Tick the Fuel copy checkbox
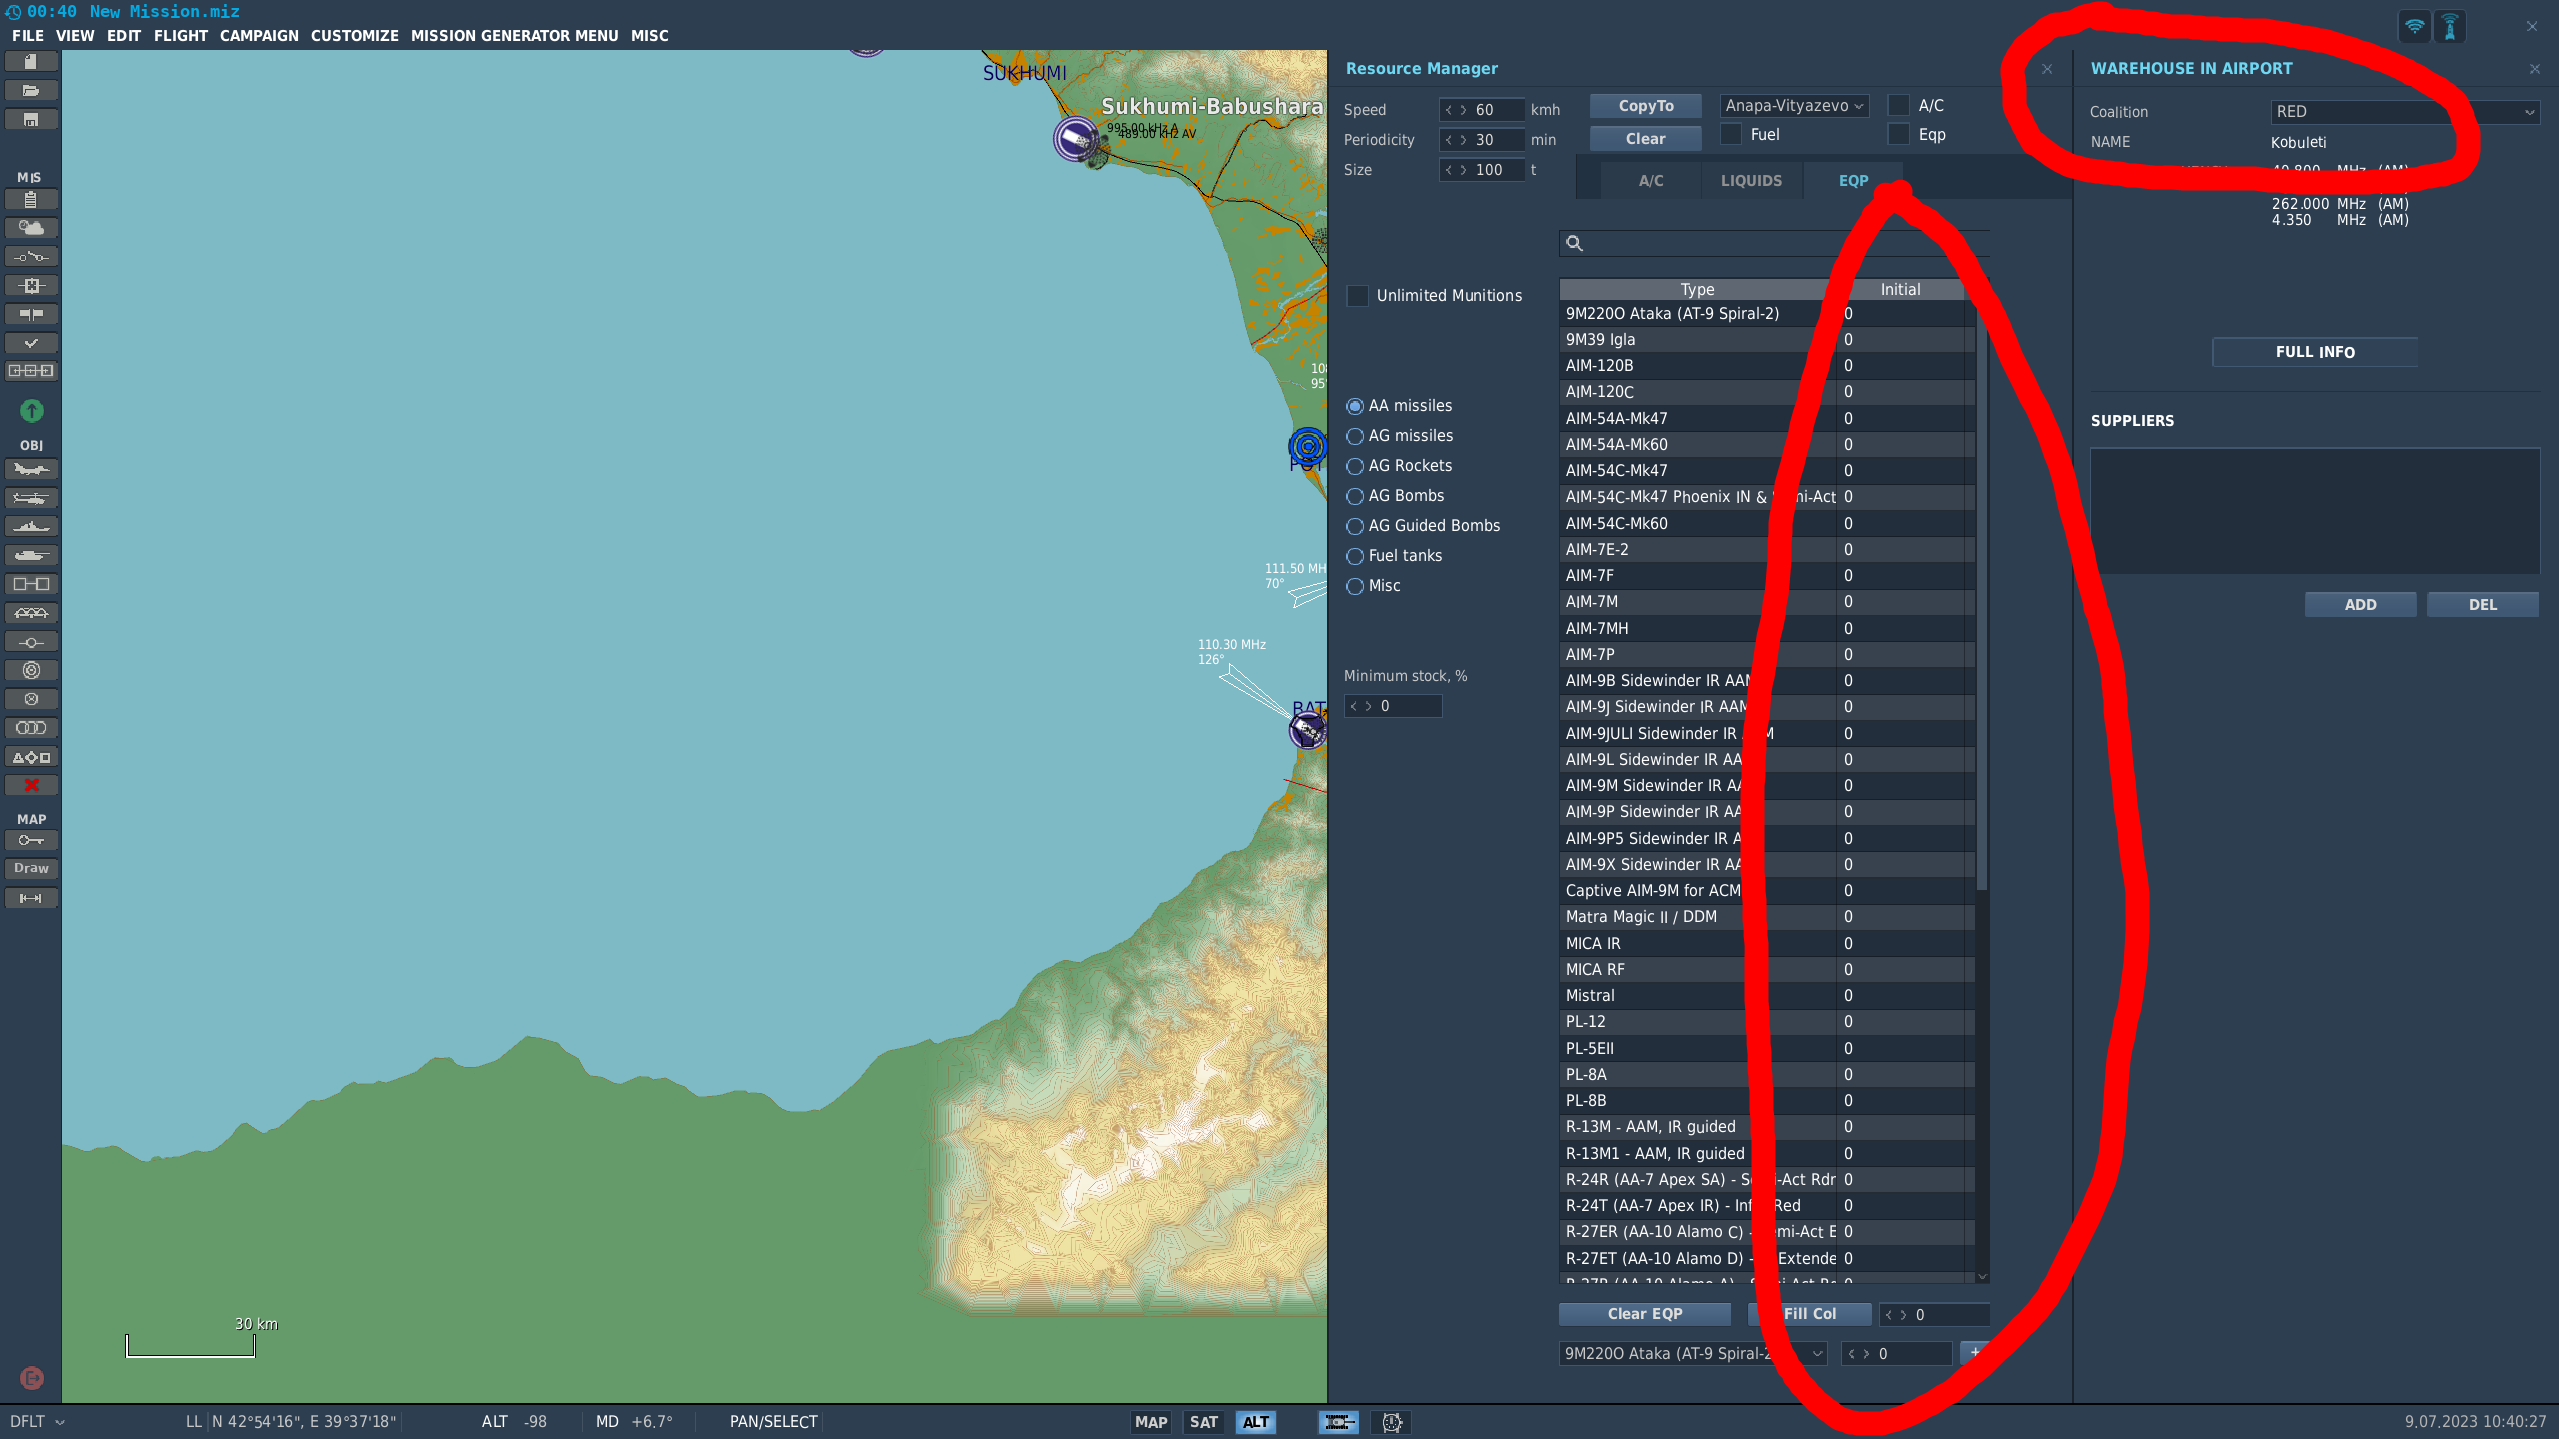 (1731, 135)
